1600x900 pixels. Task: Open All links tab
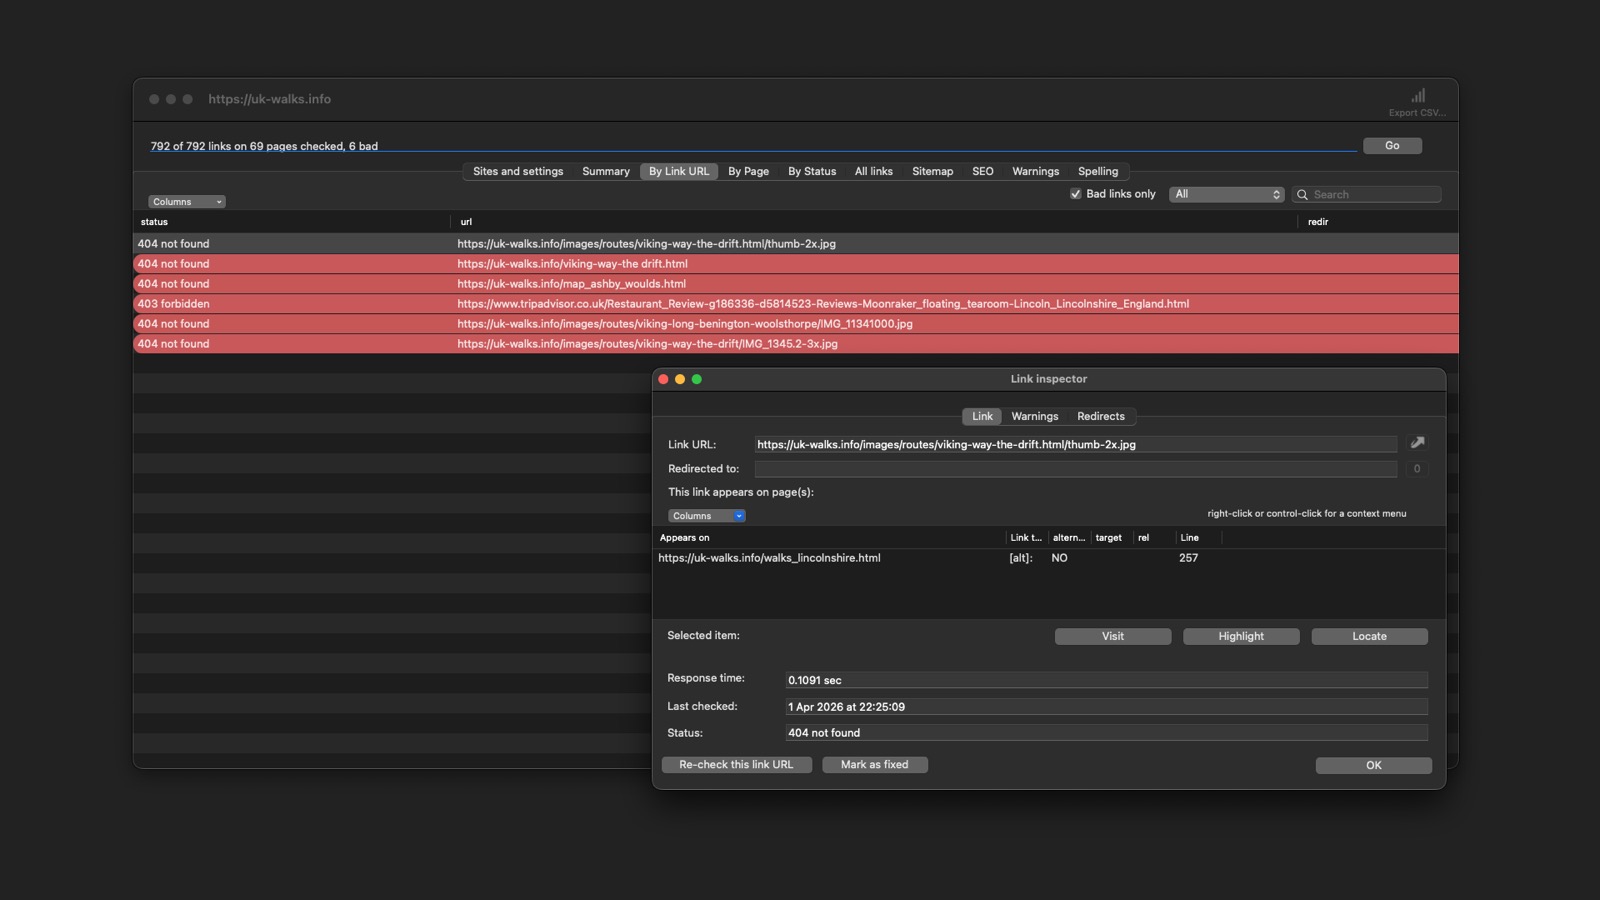click(x=874, y=171)
